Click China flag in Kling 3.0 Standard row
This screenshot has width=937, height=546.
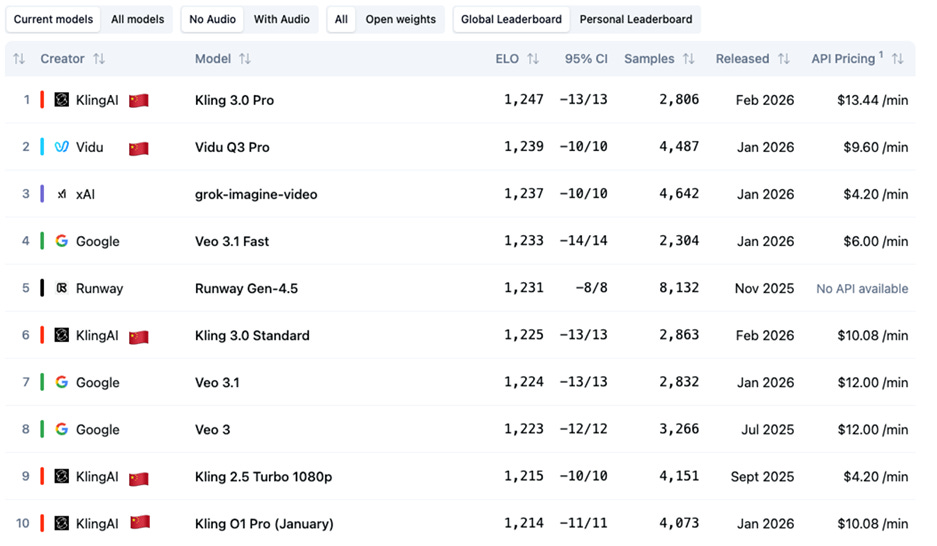139,336
